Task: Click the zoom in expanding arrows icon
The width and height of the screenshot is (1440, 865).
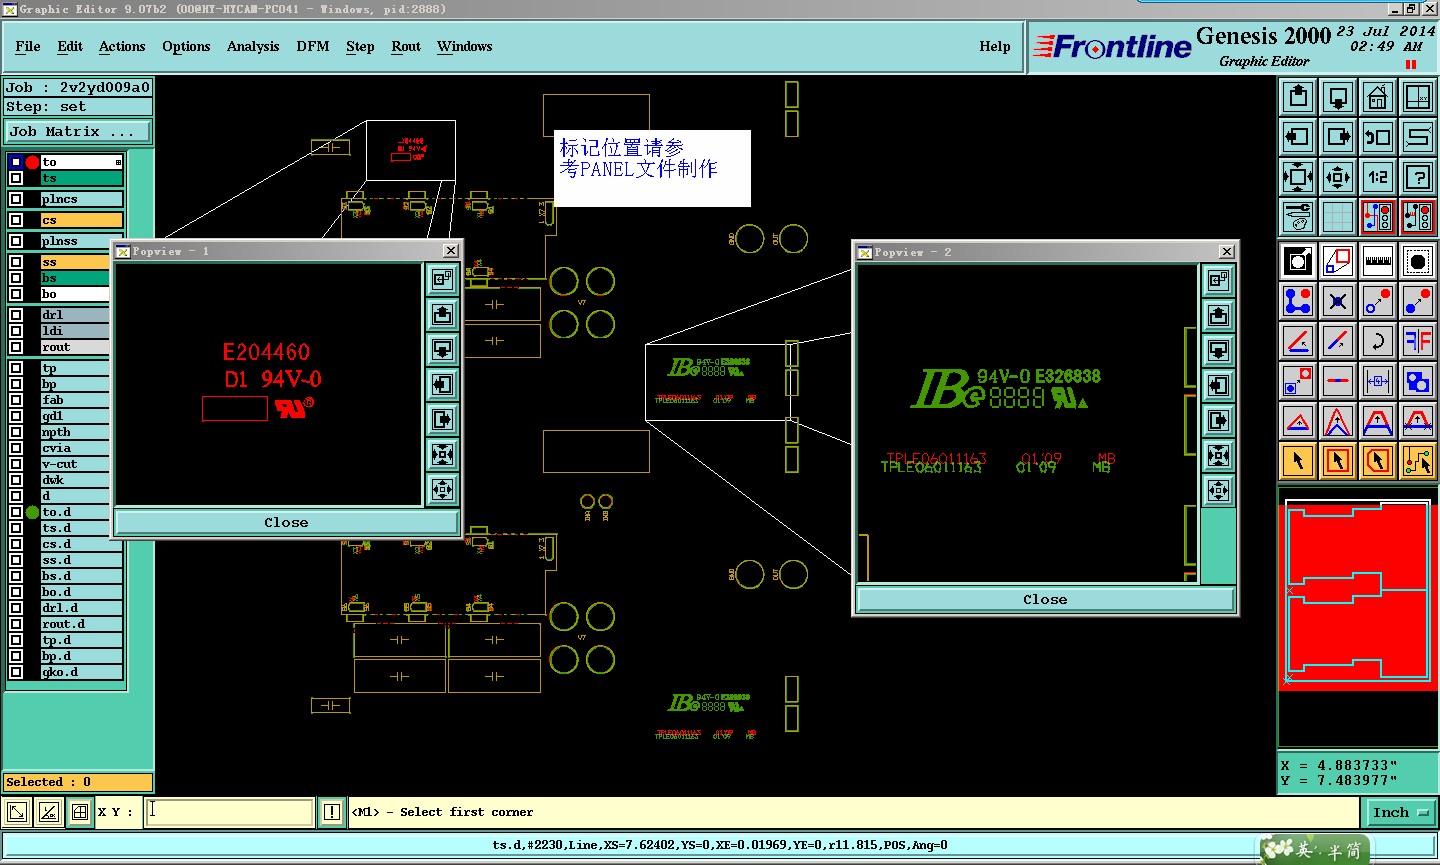Action: coord(1298,177)
